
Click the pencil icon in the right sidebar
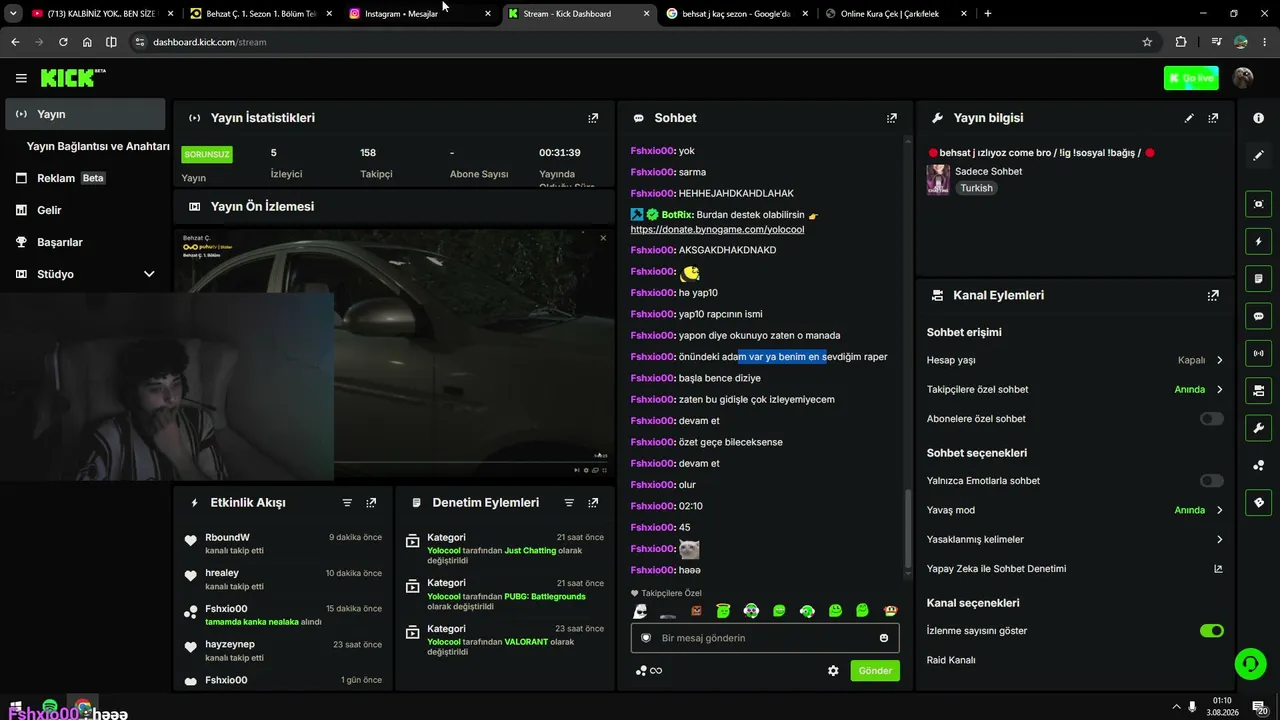tap(1258, 156)
